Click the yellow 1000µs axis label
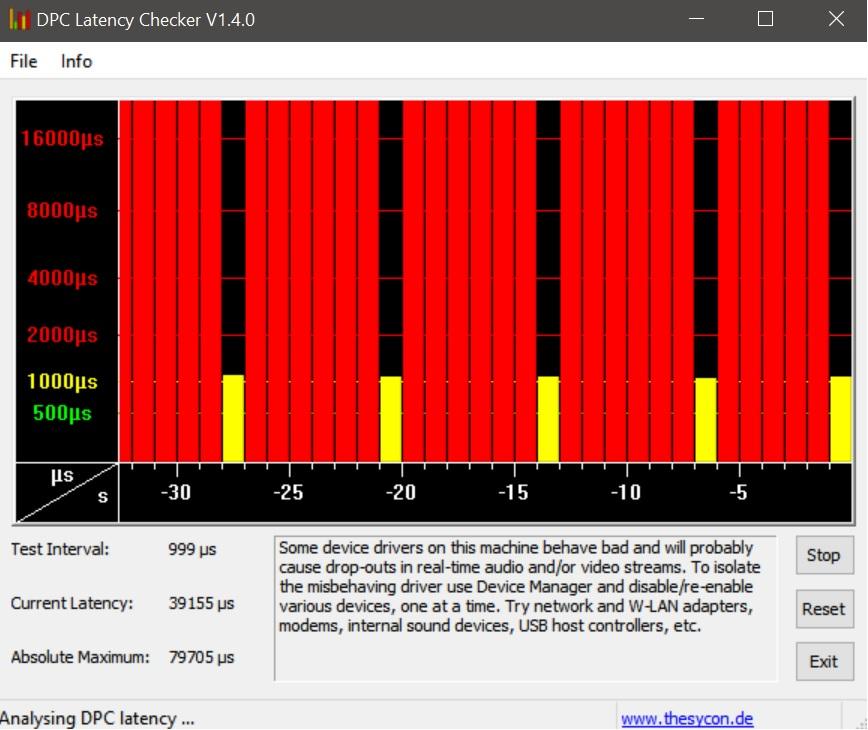The image size is (868, 730). 62,381
